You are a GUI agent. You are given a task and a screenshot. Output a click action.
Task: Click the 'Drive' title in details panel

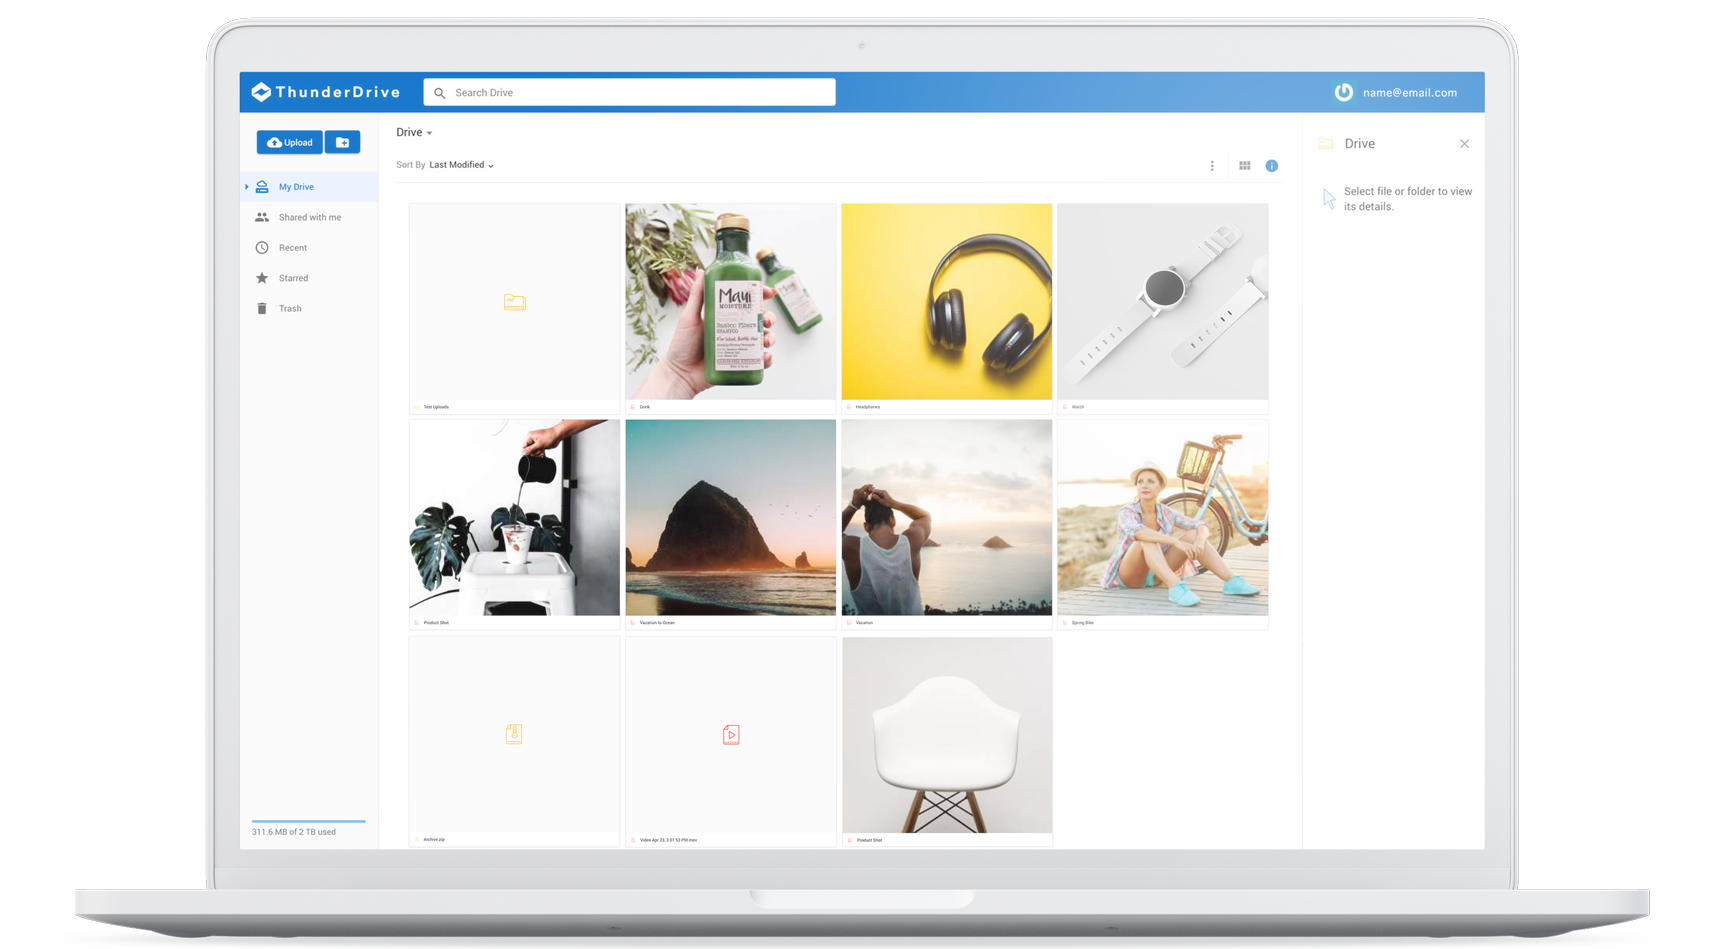tap(1360, 144)
